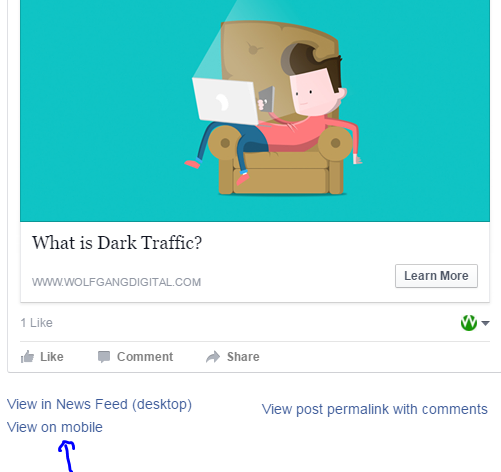Click the Share text label
Screen dimensions: 501x472
(243, 357)
